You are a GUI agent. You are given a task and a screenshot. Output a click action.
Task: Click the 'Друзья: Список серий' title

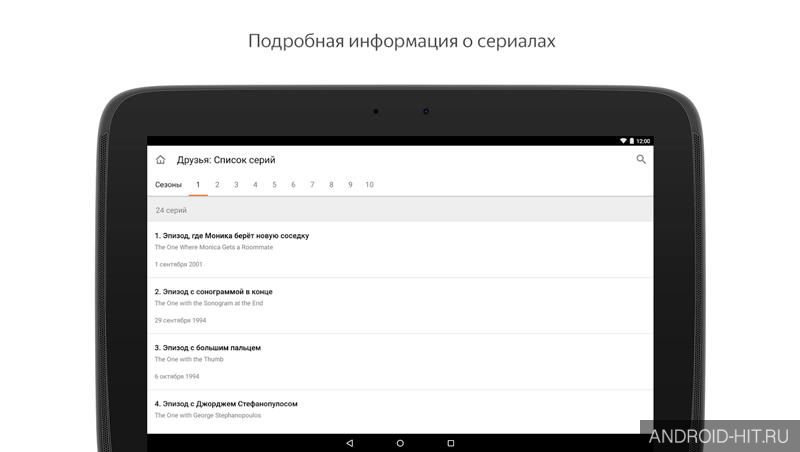point(226,160)
